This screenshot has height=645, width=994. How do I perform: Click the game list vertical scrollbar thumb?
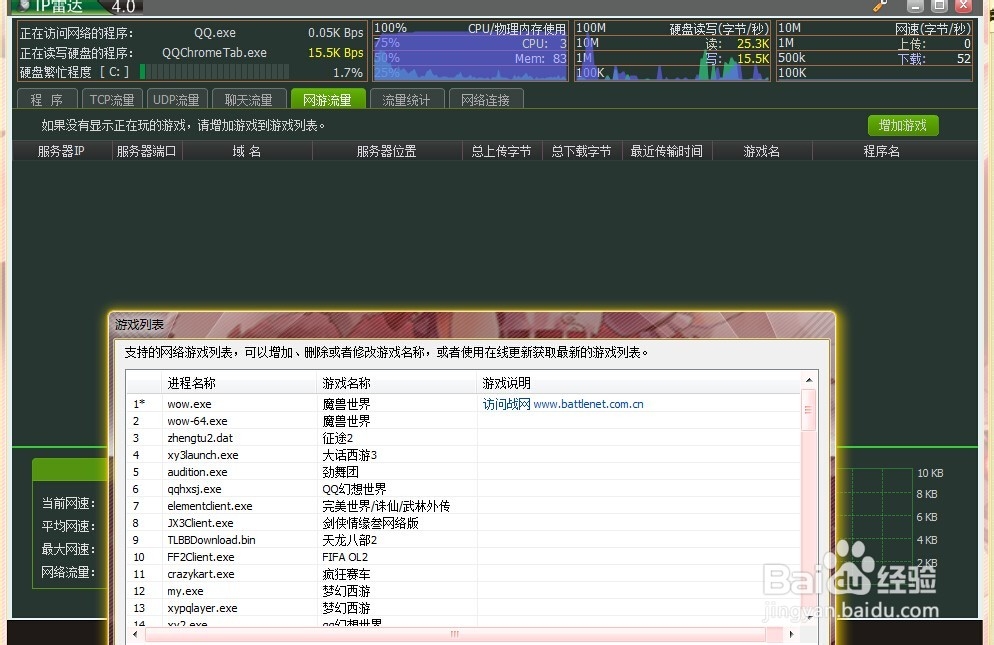[x=808, y=410]
